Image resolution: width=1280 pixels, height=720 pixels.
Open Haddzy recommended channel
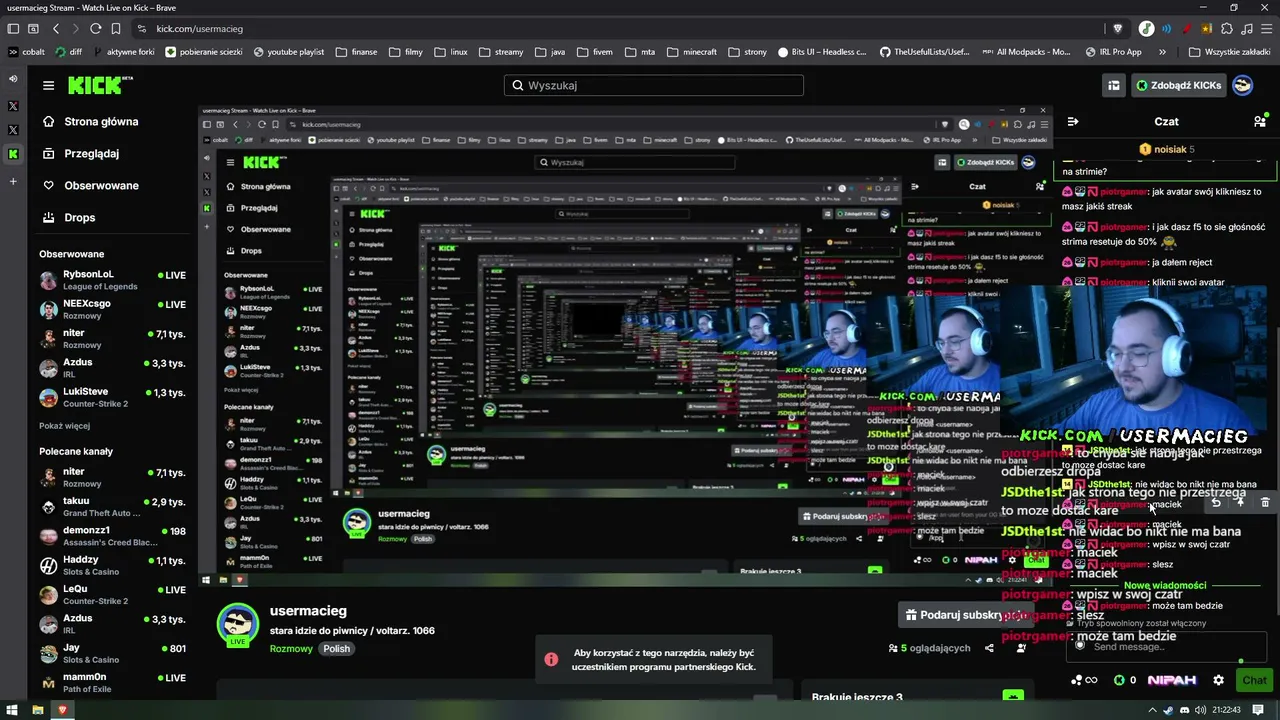(112, 565)
